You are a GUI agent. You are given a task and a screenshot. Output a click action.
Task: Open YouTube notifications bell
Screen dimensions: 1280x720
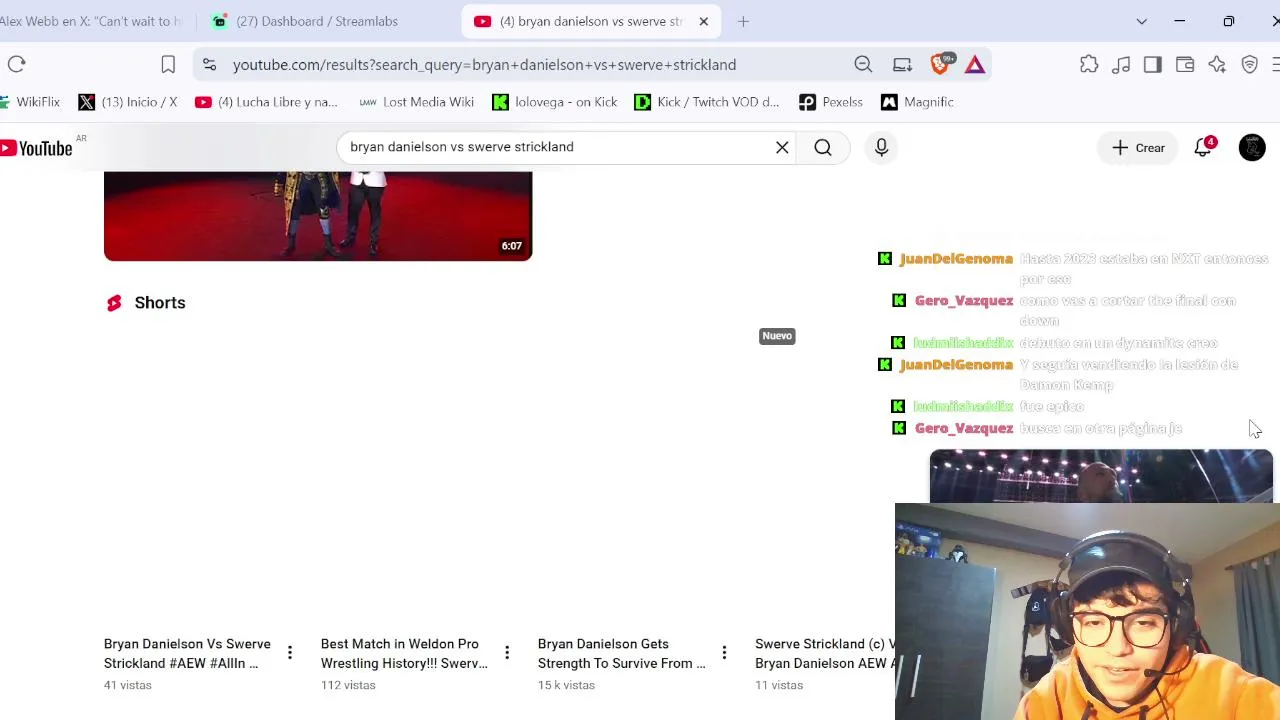[x=1203, y=148]
